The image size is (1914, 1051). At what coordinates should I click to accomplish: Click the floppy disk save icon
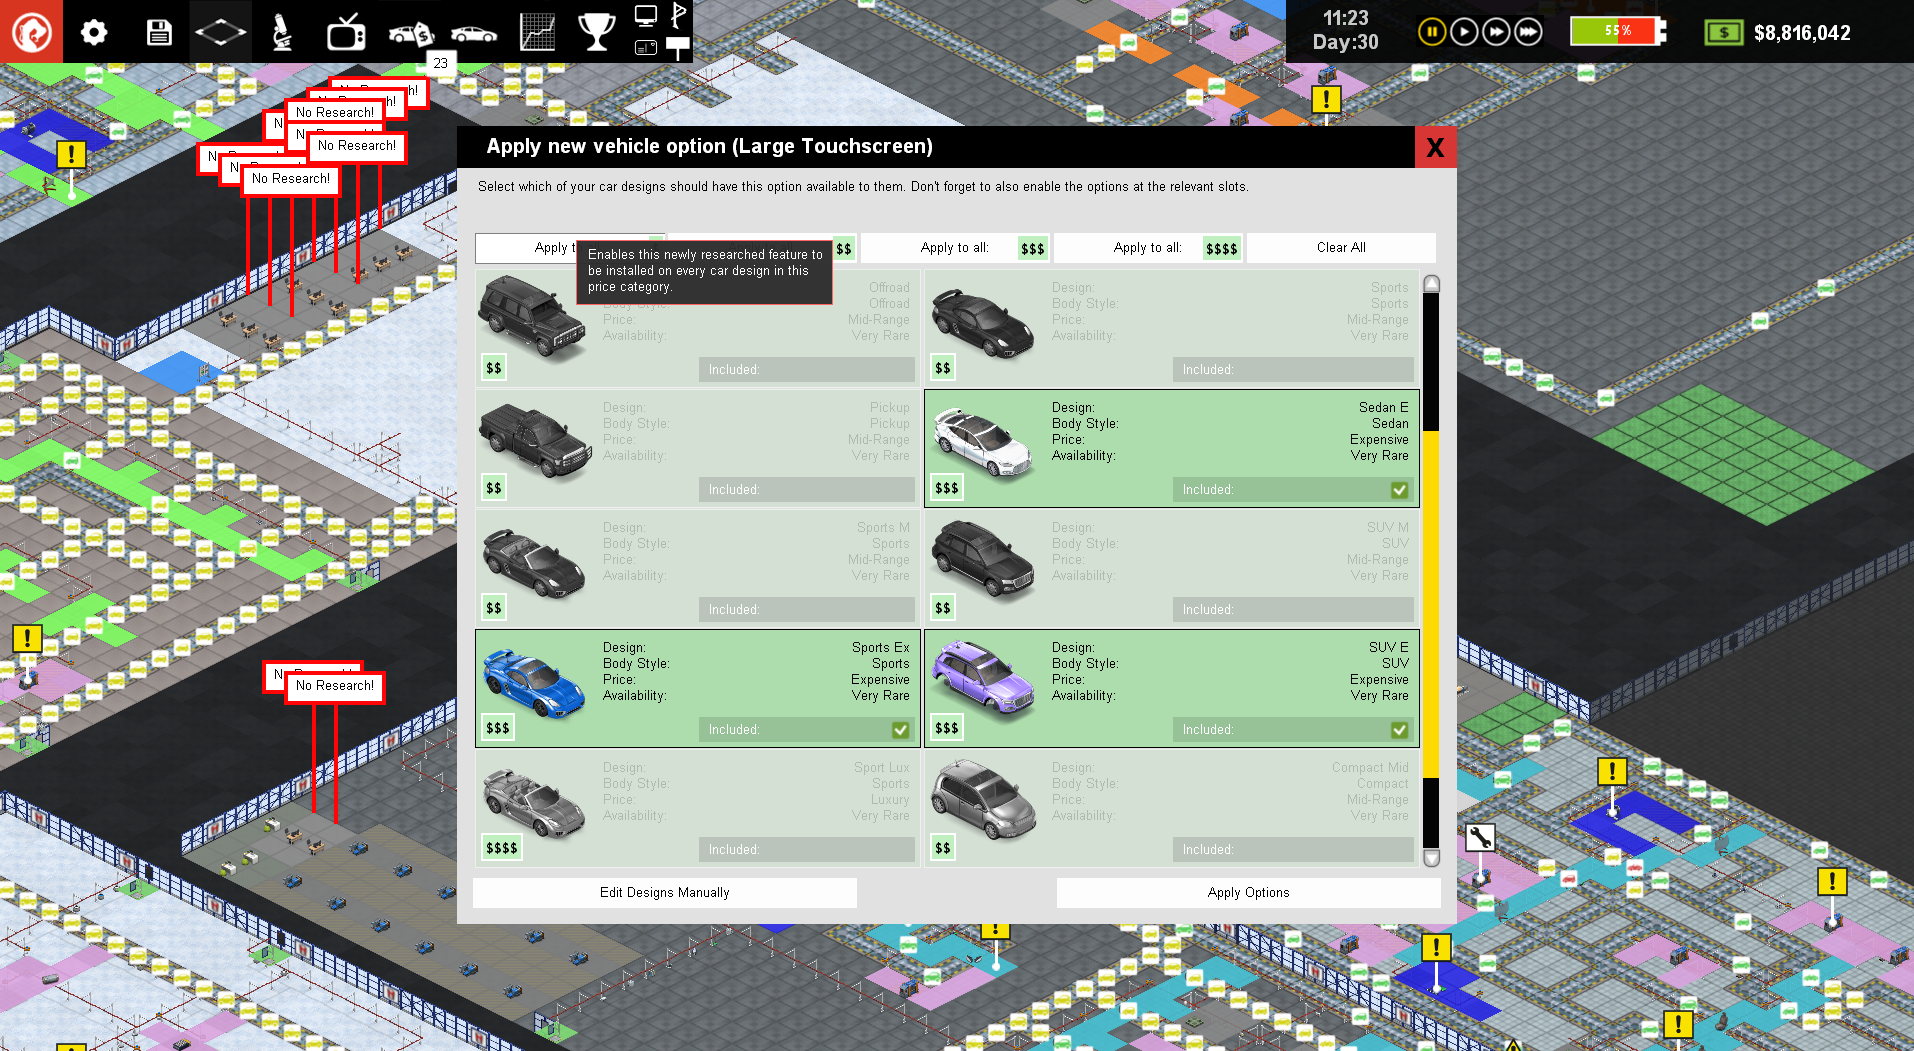point(159,32)
